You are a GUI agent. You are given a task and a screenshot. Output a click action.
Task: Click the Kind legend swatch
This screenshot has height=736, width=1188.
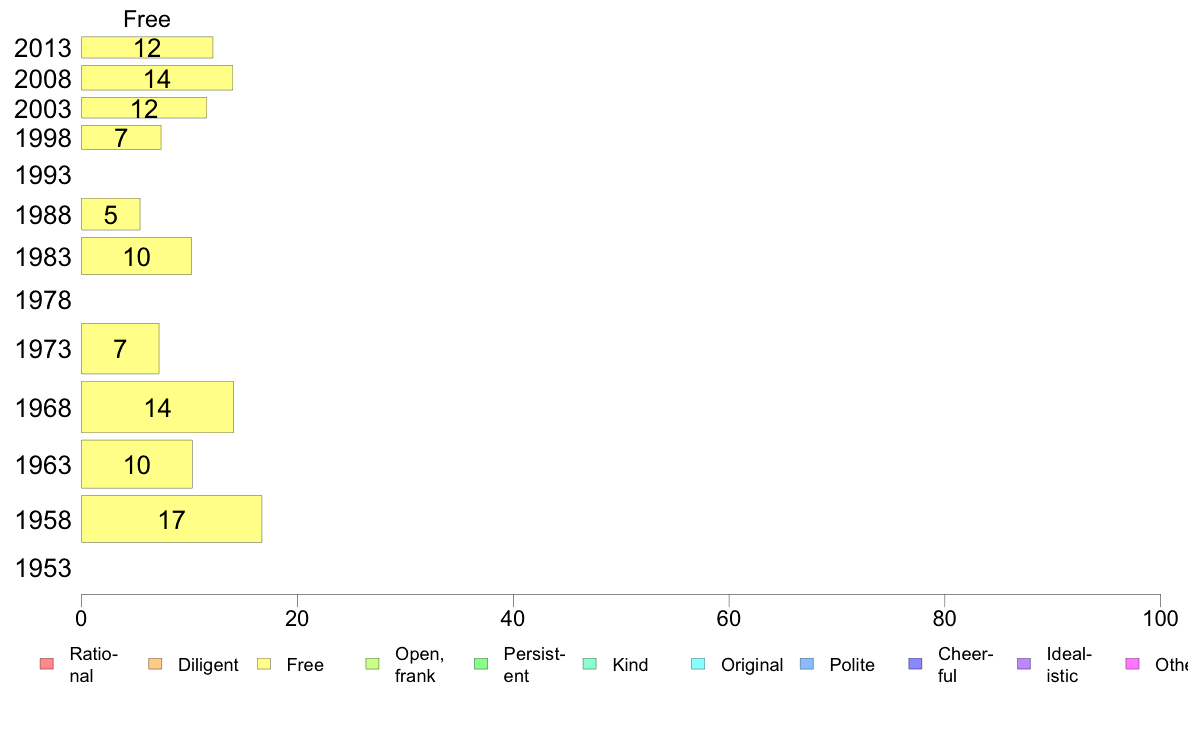pos(589,664)
